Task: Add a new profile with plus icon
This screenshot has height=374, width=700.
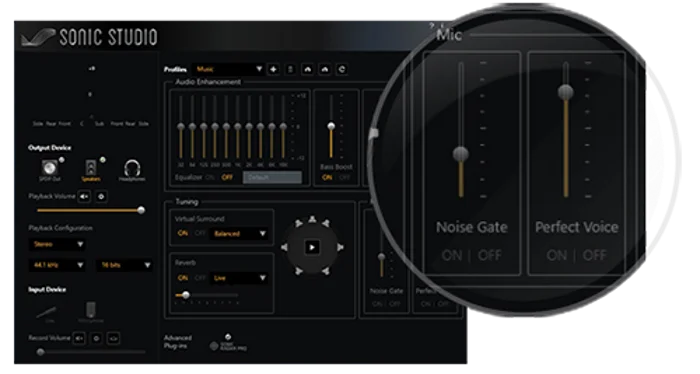Action: tap(273, 69)
